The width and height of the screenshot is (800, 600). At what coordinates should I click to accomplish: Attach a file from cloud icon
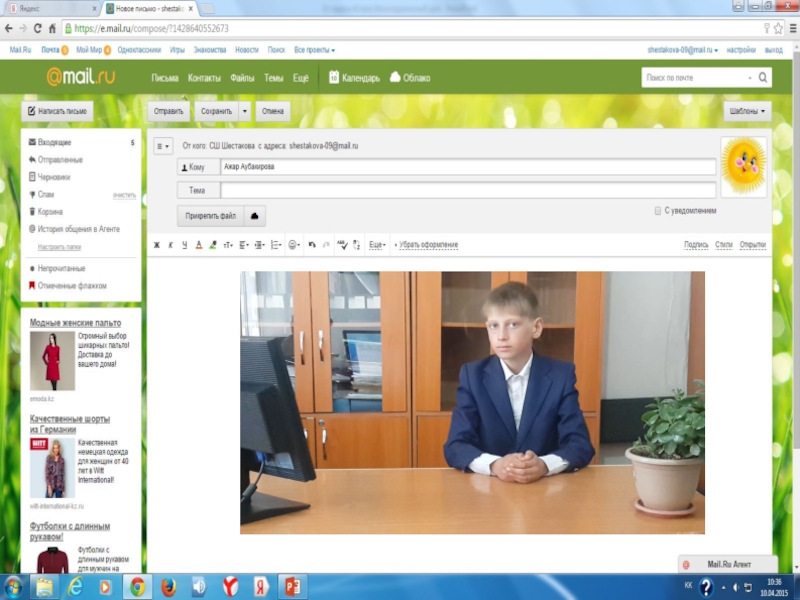254,216
